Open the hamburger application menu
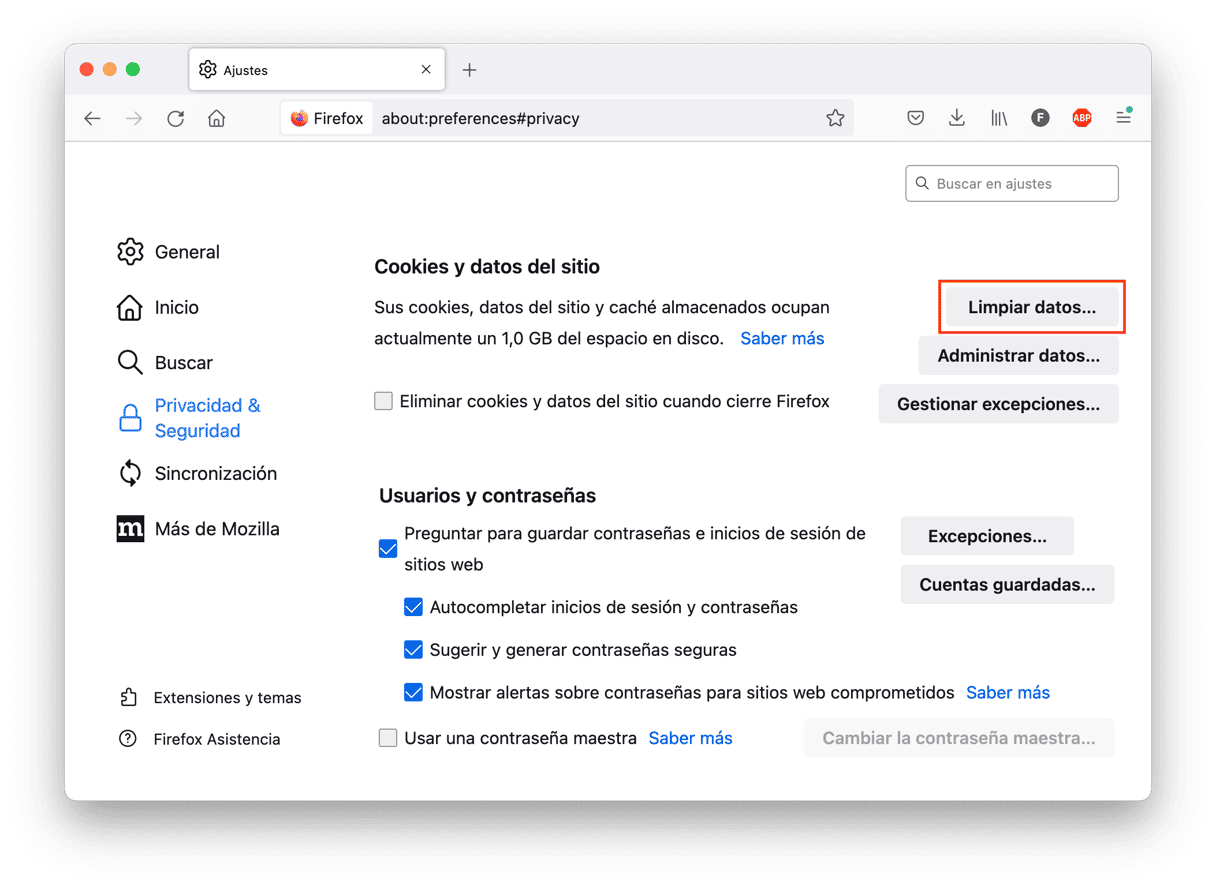This screenshot has height=886, width=1216. coord(1124,117)
